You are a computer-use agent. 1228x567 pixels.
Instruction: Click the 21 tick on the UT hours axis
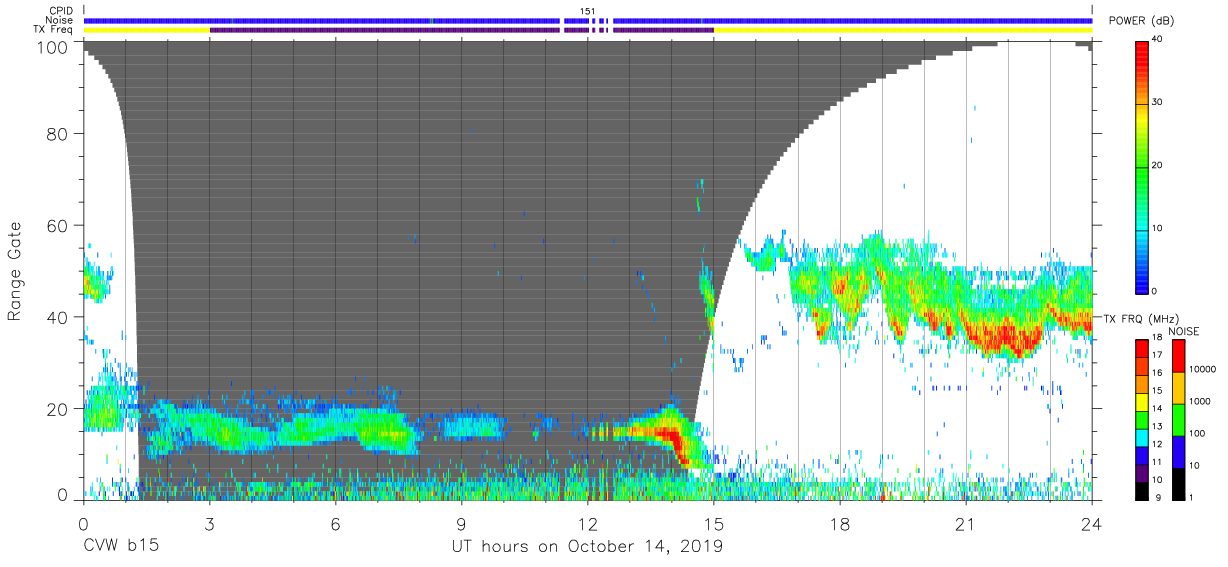[x=966, y=524]
